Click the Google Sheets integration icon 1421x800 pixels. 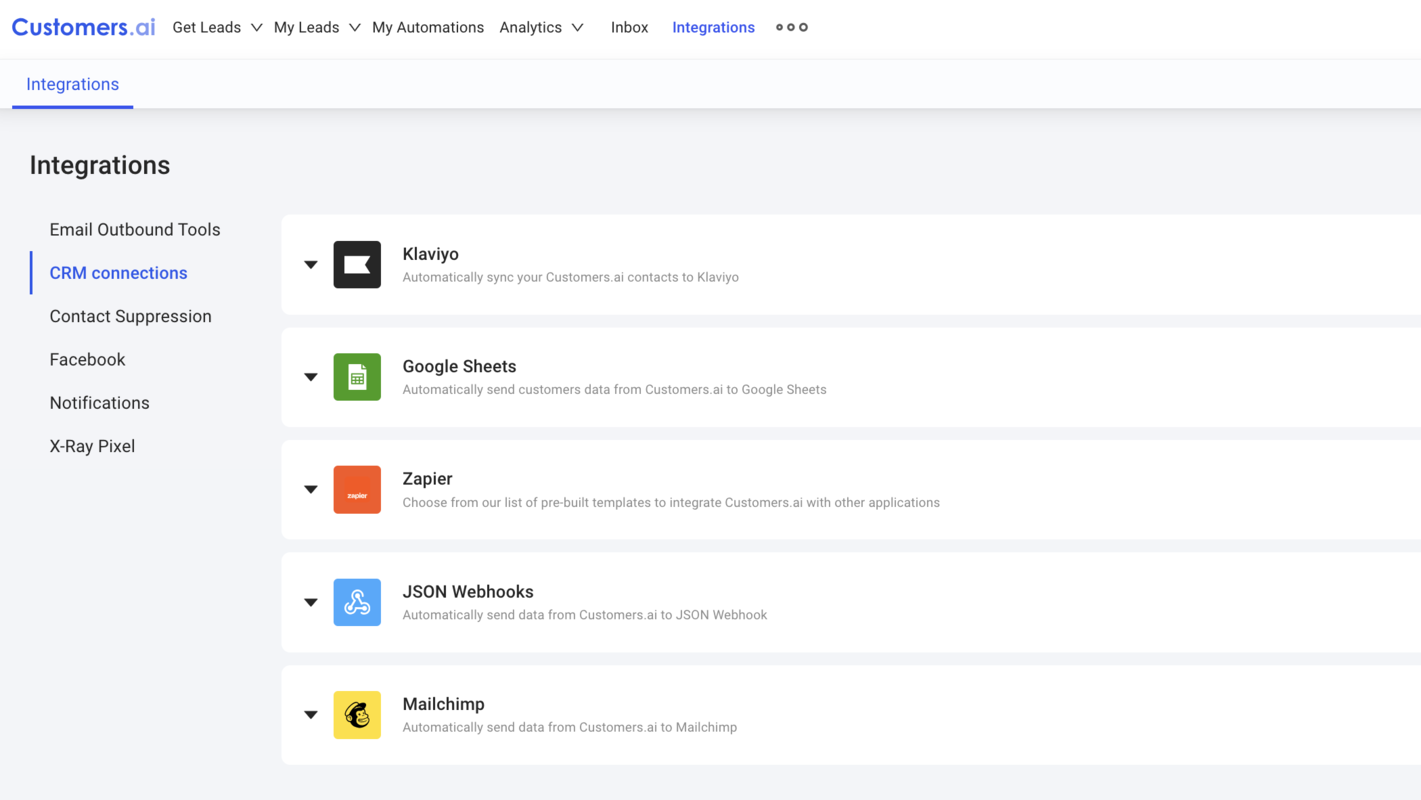357,377
